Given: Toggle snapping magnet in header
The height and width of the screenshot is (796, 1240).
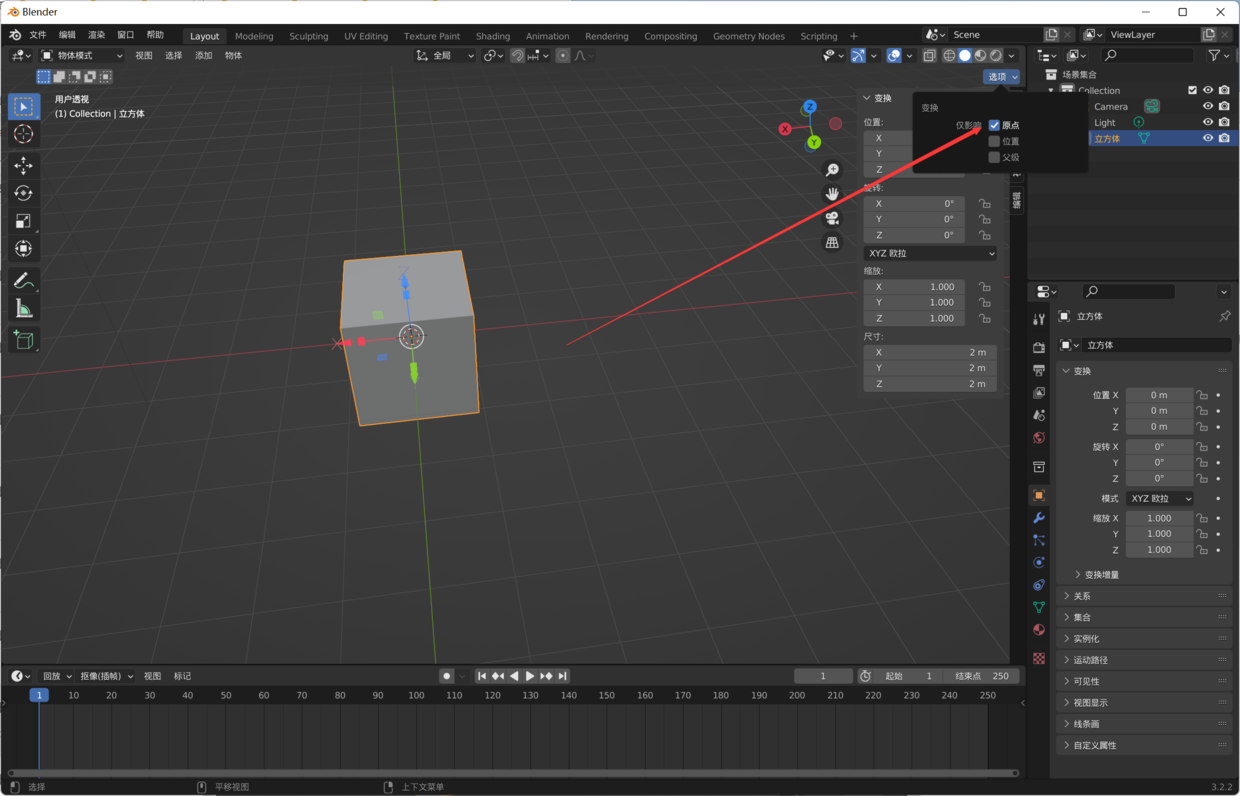Looking at the screenshot, I should point(517,56).
